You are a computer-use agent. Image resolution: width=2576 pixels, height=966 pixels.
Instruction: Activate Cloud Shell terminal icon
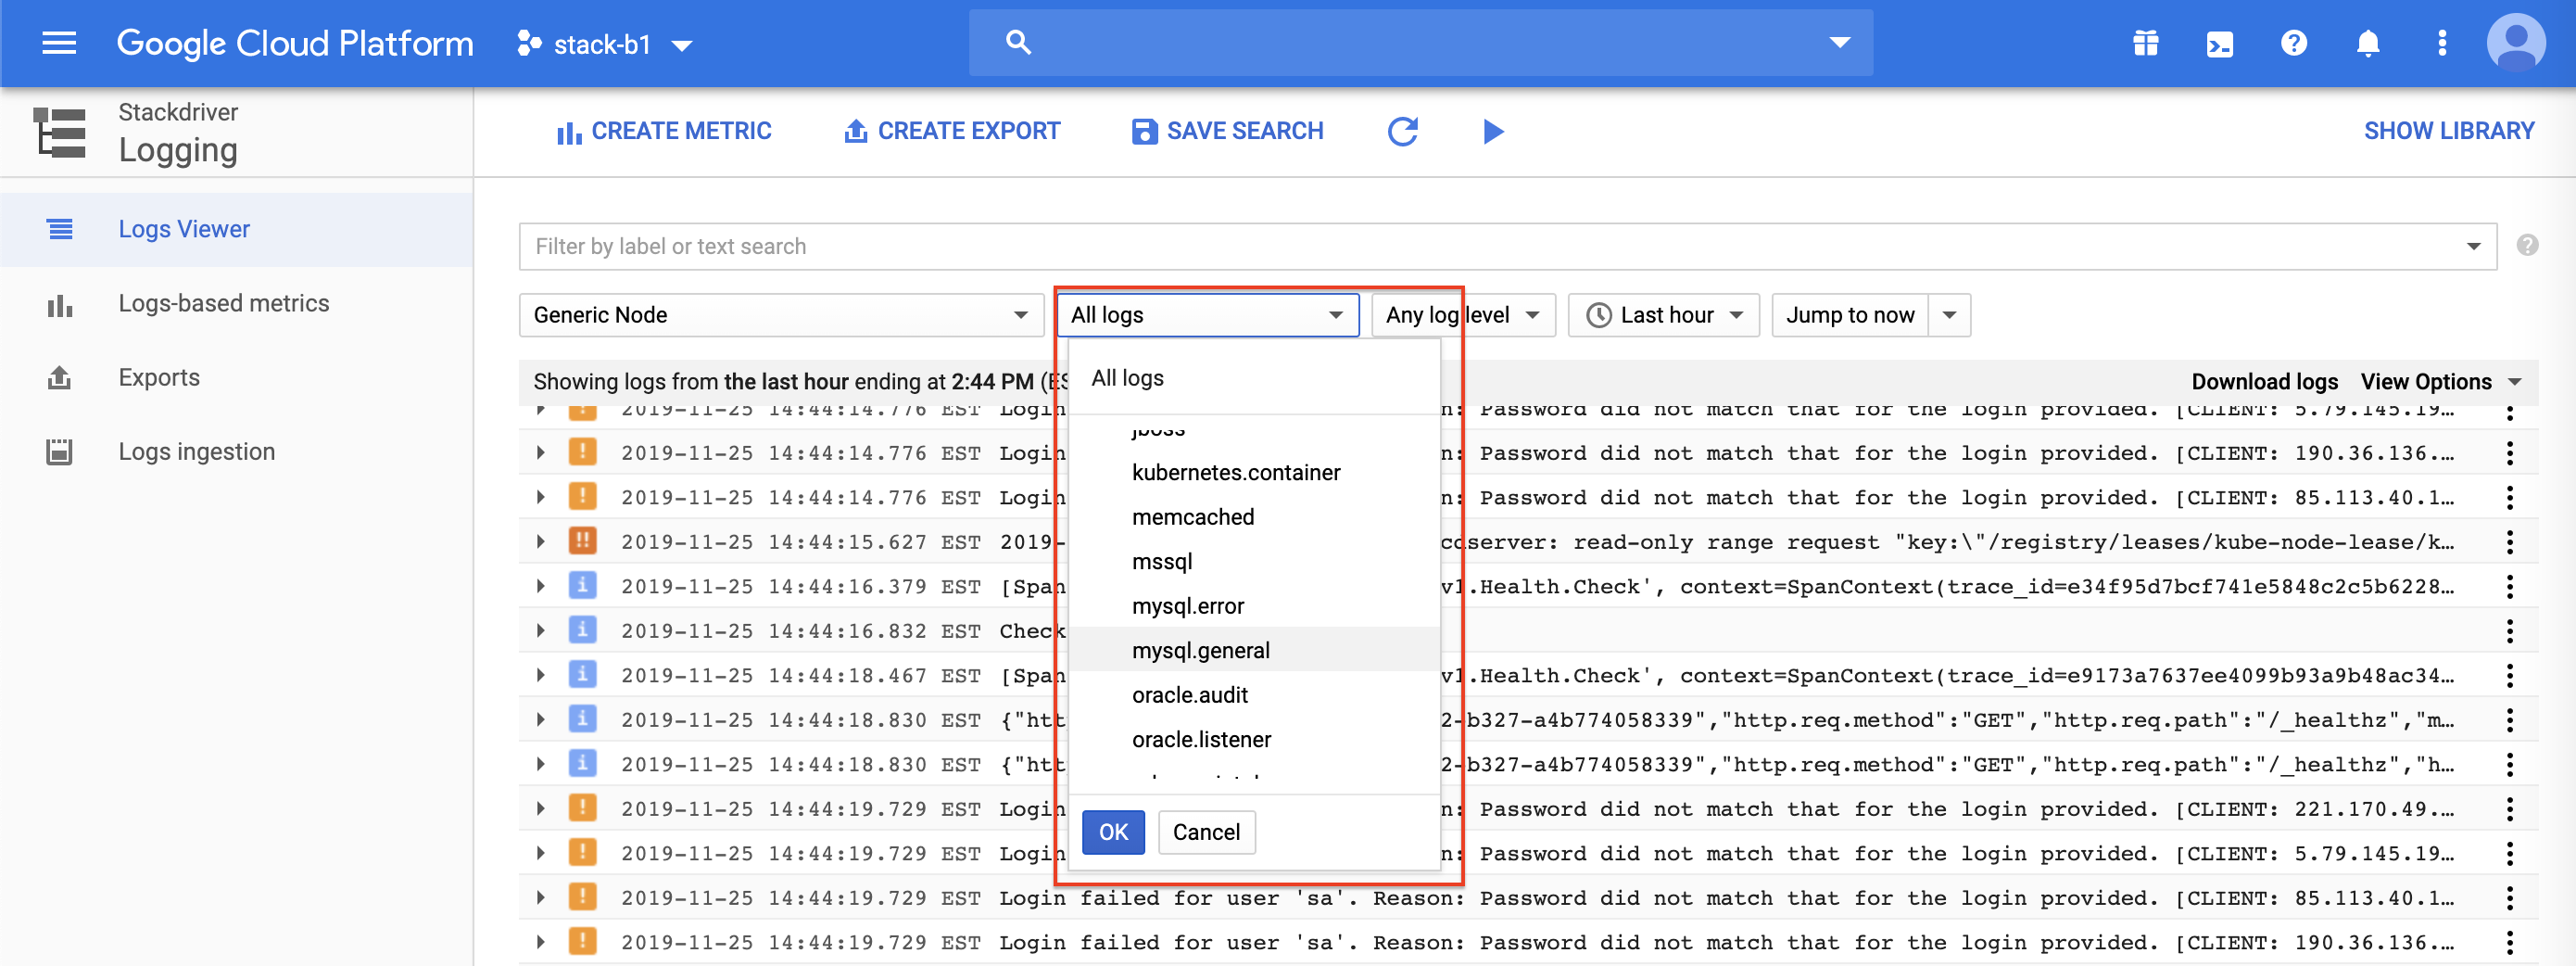pyautogui.click(x=2219, y=44)
